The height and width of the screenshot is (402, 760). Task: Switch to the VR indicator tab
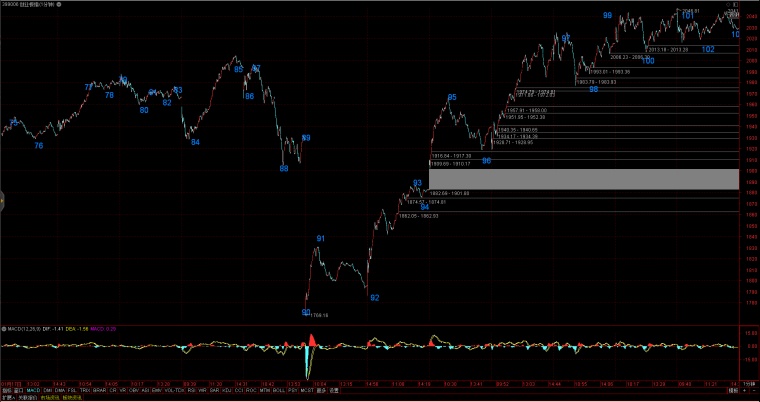tap(123, 390)
